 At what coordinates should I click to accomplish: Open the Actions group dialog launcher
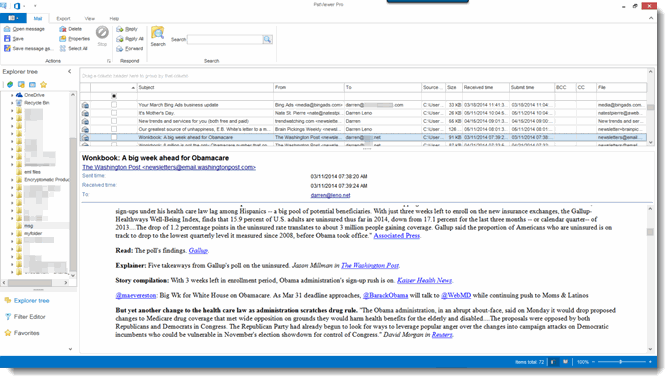(108, 61)
